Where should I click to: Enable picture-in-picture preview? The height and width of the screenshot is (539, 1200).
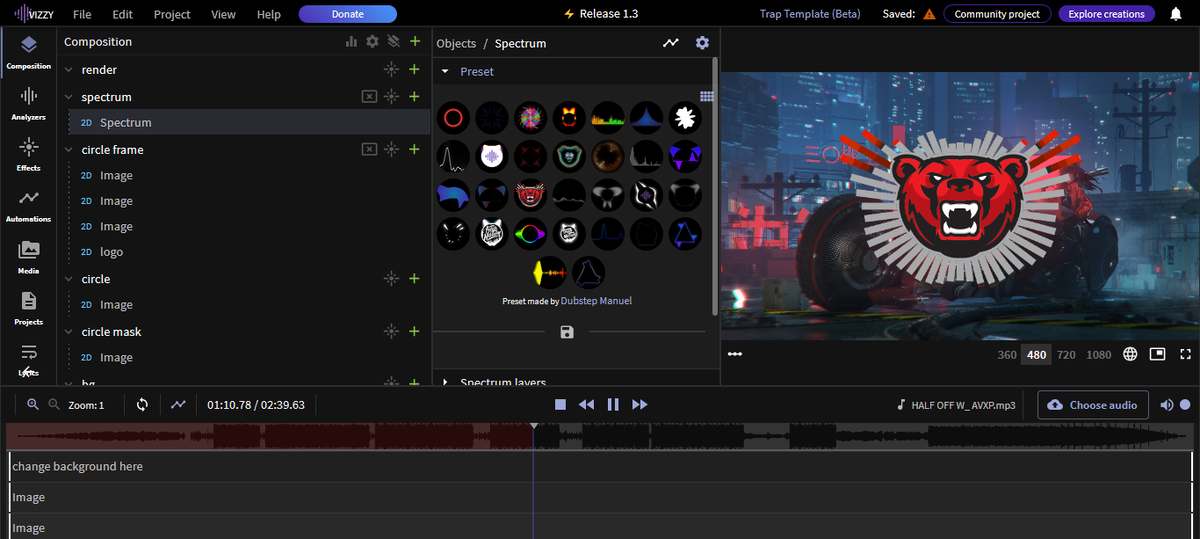(x=1158, y=354)
